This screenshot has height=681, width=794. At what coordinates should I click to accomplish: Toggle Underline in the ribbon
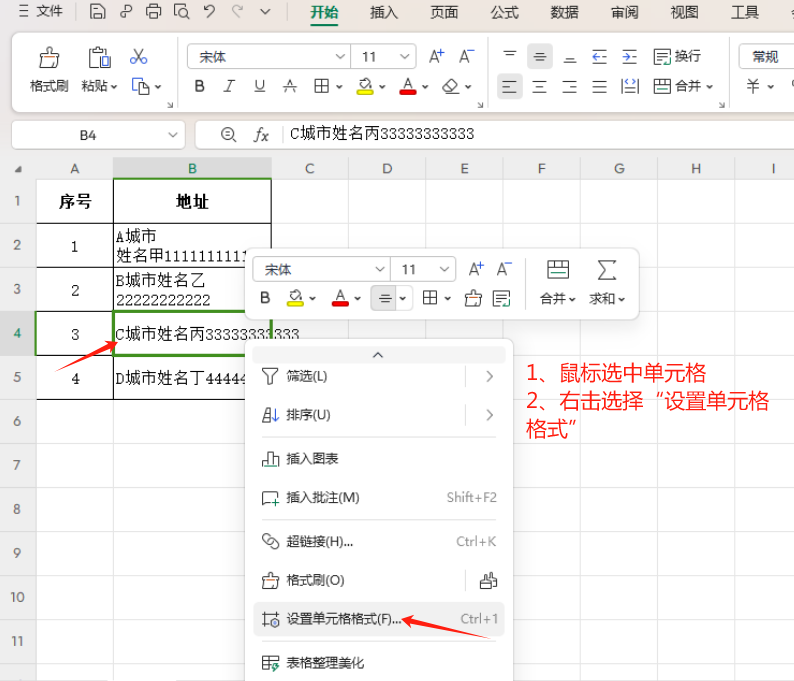click(x=259, y=87)
